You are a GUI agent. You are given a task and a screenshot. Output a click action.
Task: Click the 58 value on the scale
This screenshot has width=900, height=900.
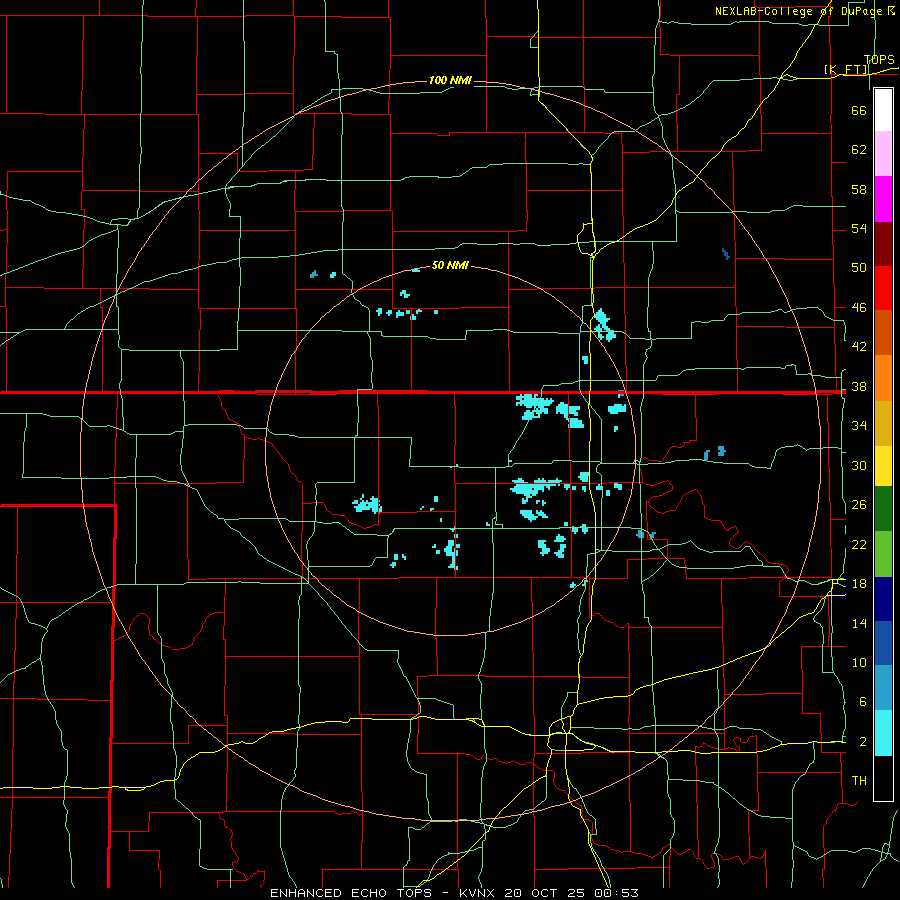coord(859,189)
